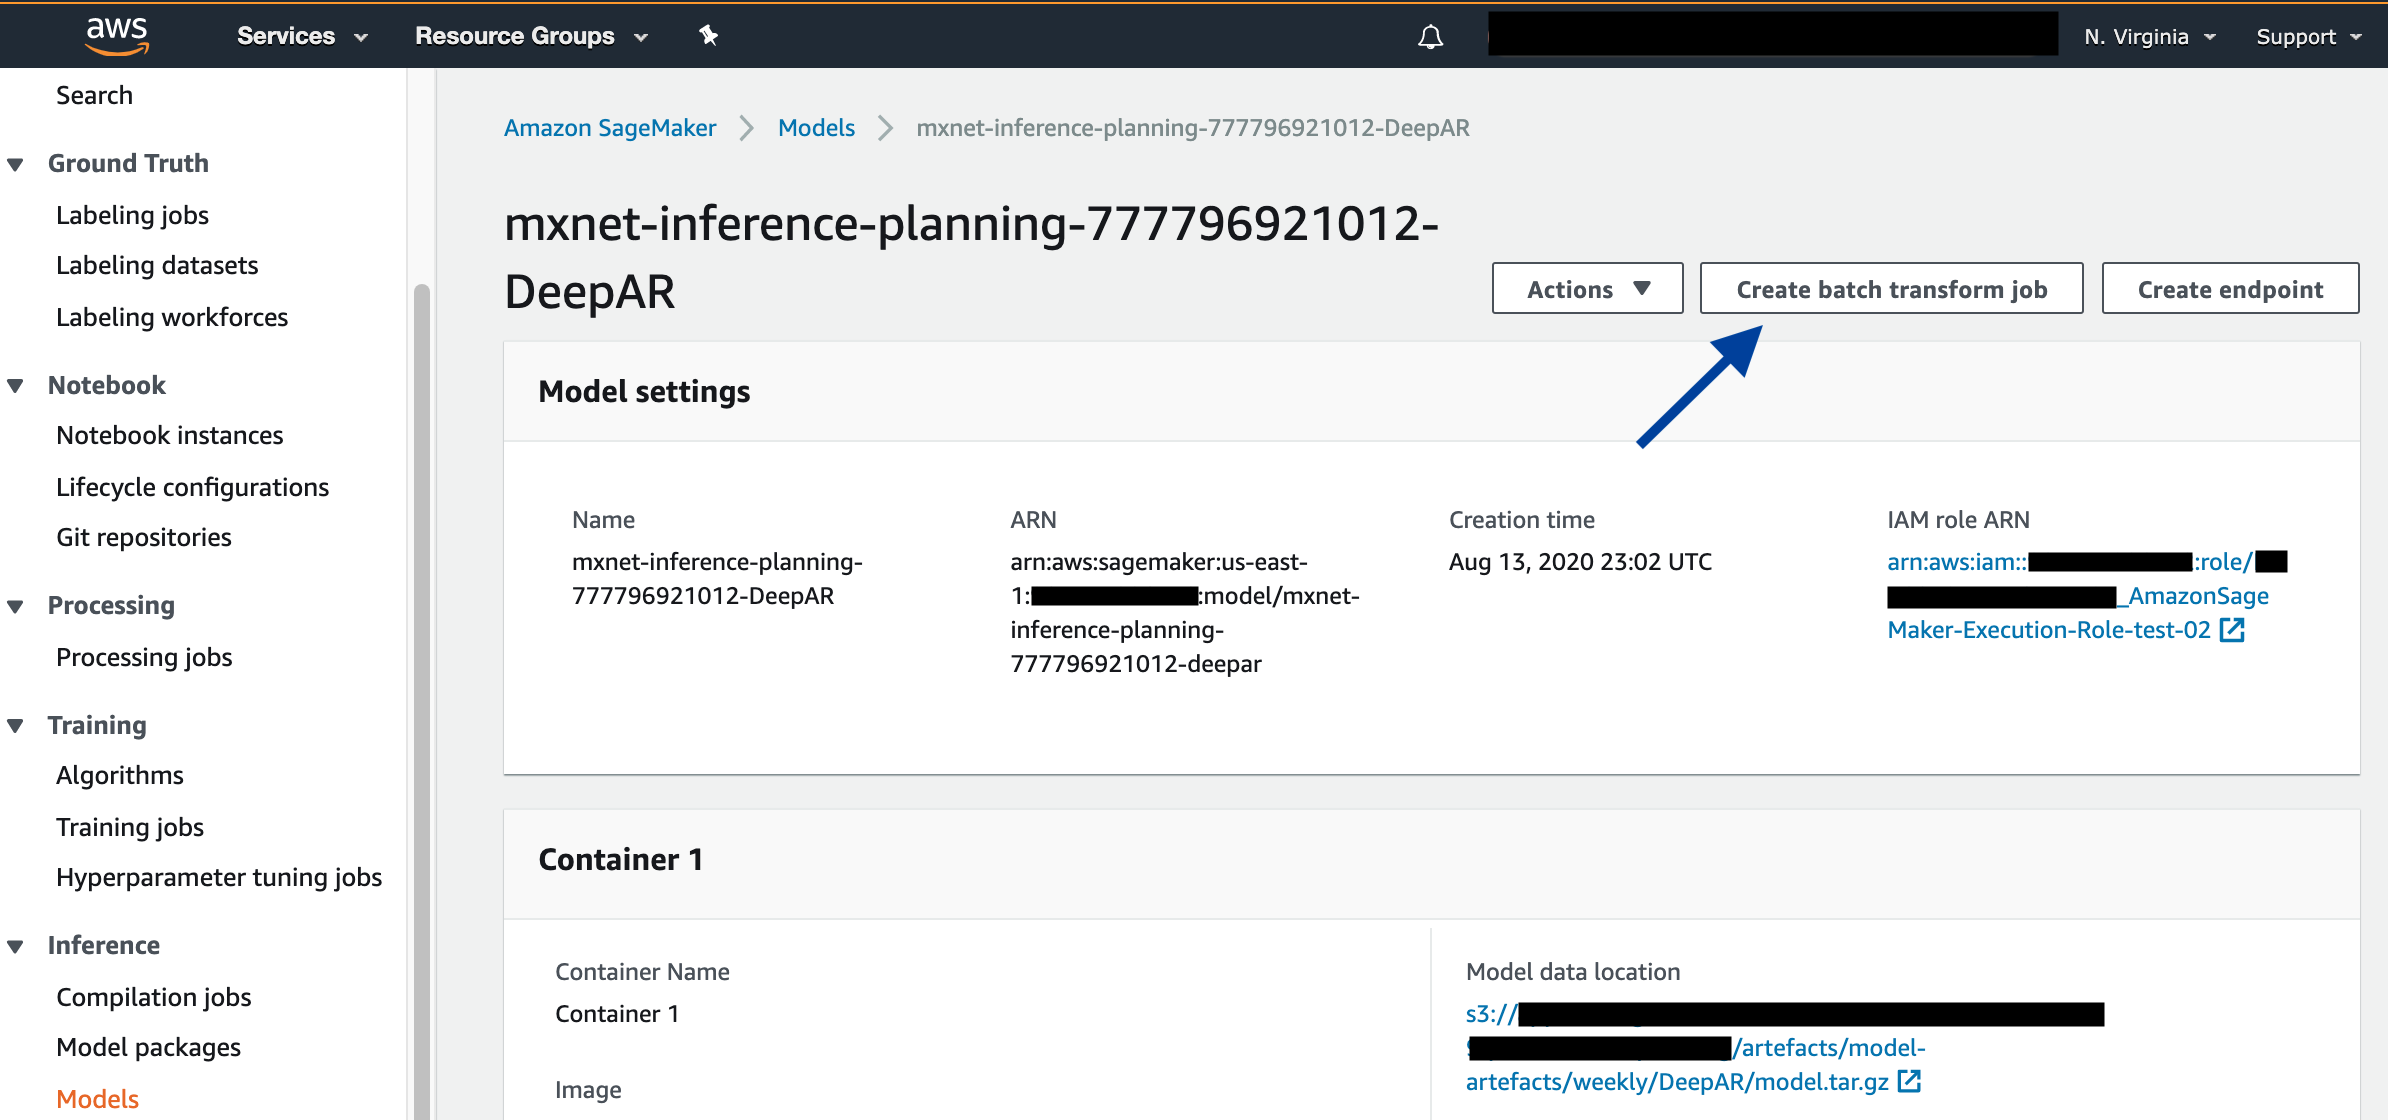Click the pin shortcut icon in navbar
The image size is (2388, 1120).
coord(708,36)
